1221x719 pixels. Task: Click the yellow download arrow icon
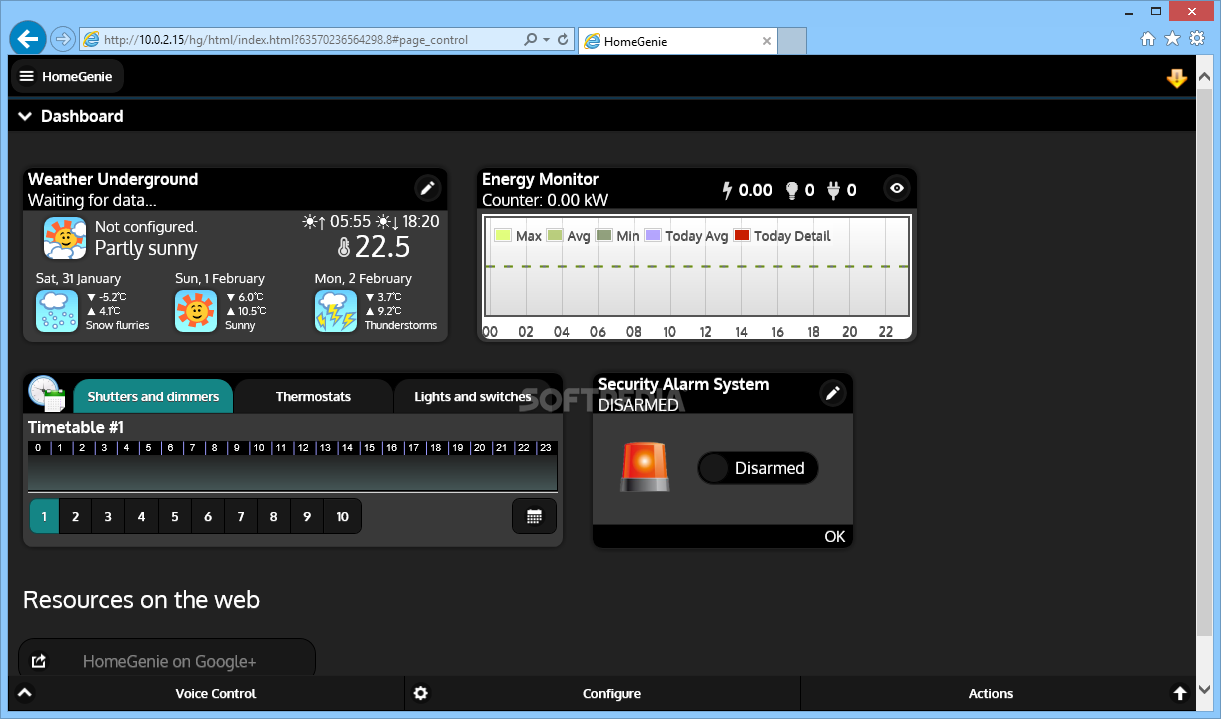point(1177,78)
